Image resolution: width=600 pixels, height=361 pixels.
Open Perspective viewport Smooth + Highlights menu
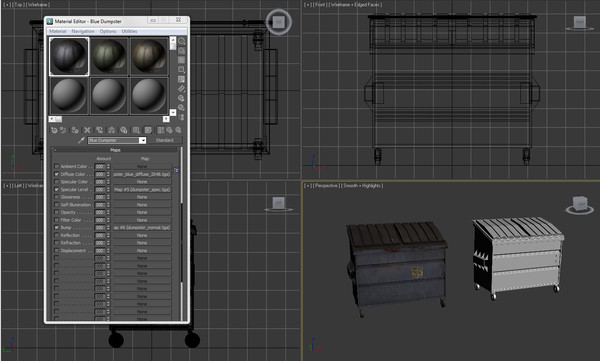click(x=362, y=186)
